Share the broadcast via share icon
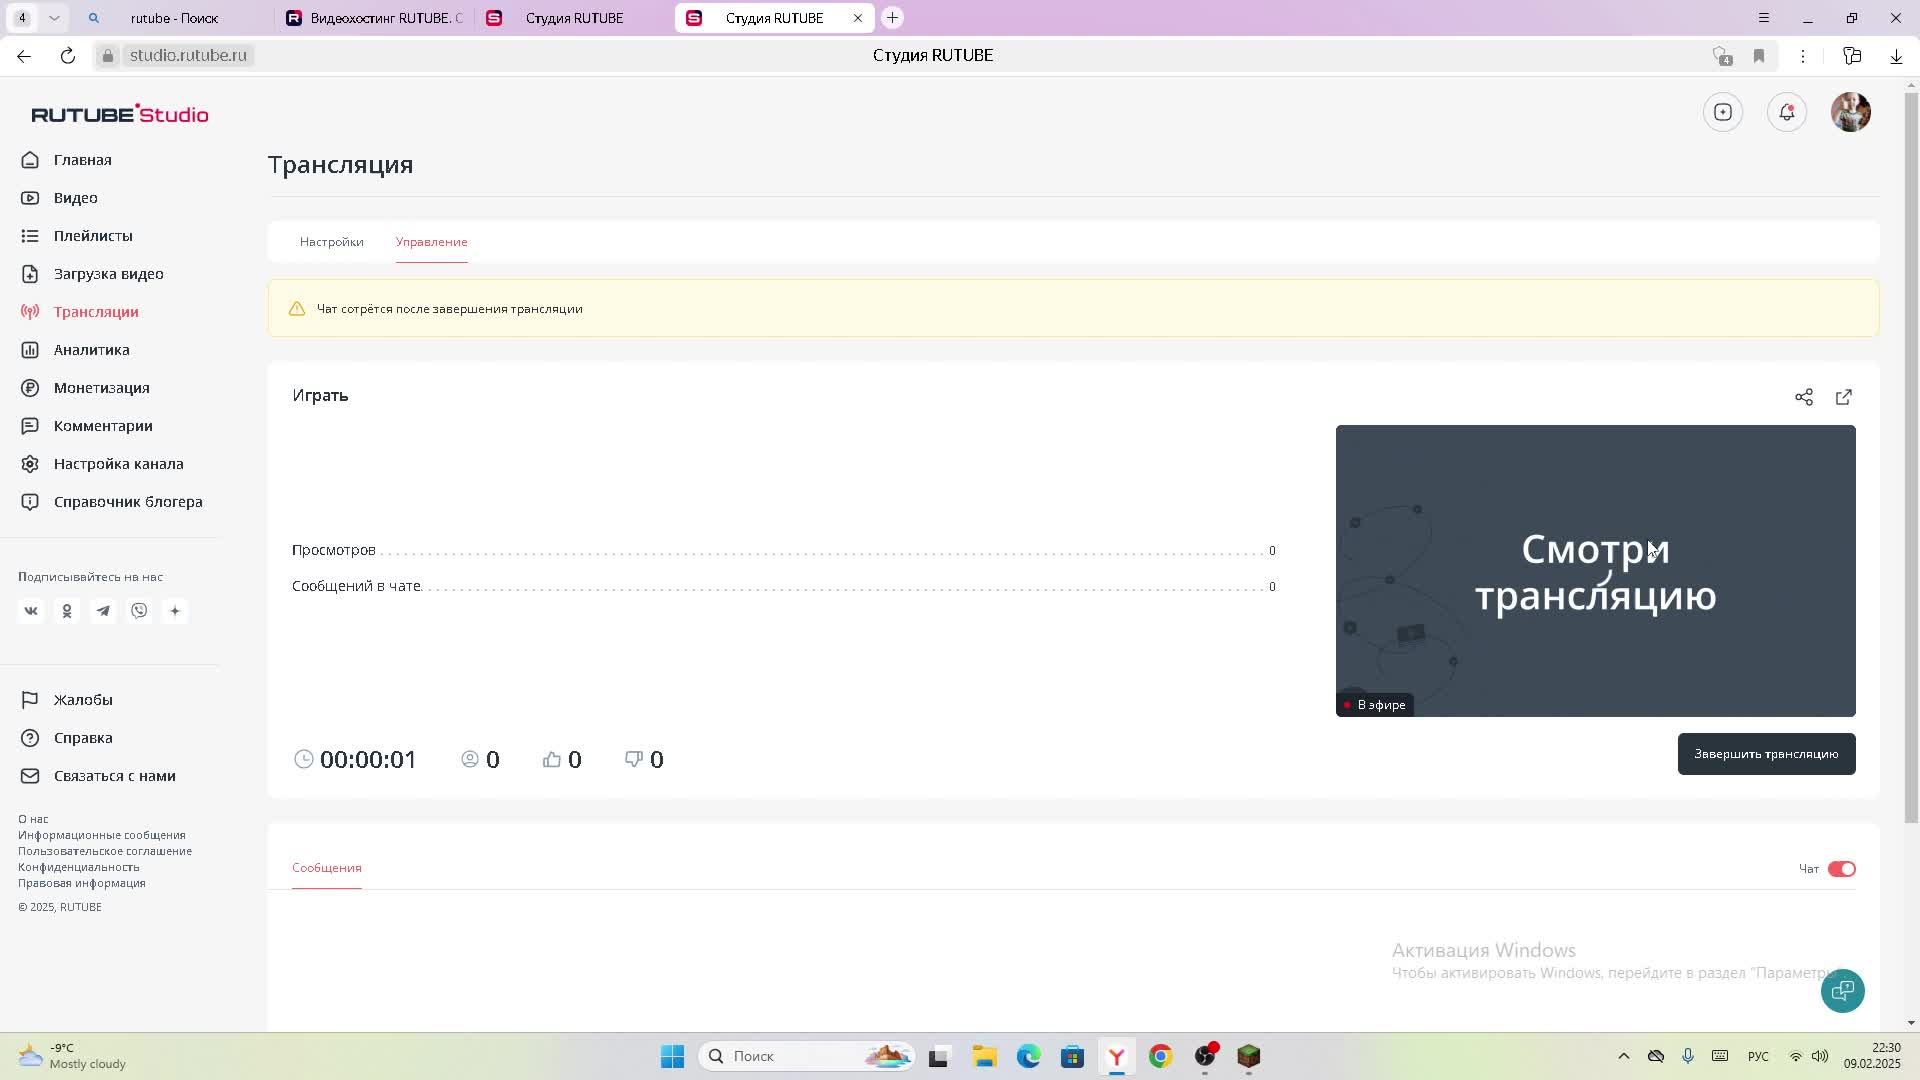 1804,397
